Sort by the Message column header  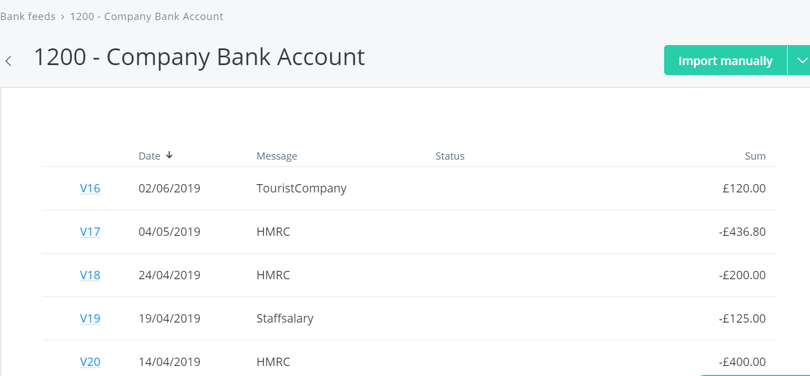(x=277, y=156)
